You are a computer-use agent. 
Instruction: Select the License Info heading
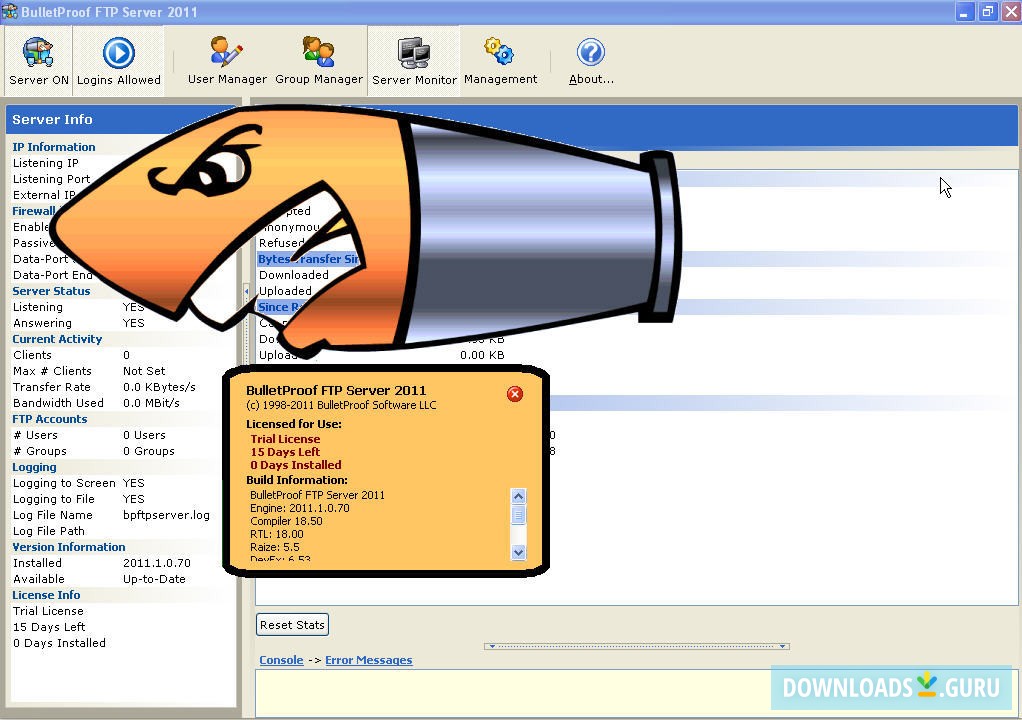tap(46, 595)
